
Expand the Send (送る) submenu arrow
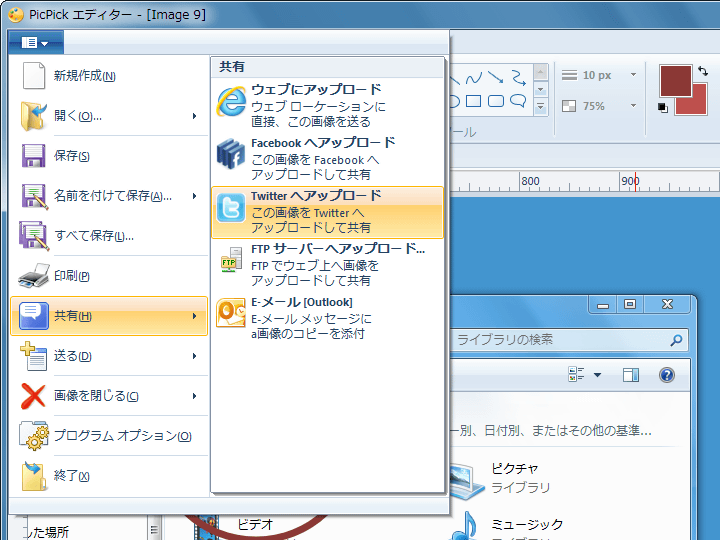click(x=195, y=356)
